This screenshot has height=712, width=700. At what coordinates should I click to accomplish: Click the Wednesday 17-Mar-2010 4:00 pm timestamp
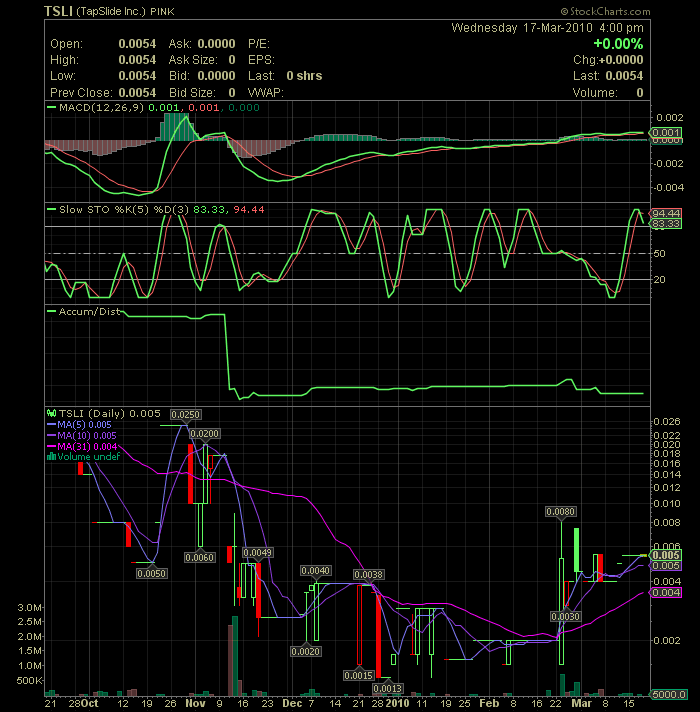click(x=547, y=28)
